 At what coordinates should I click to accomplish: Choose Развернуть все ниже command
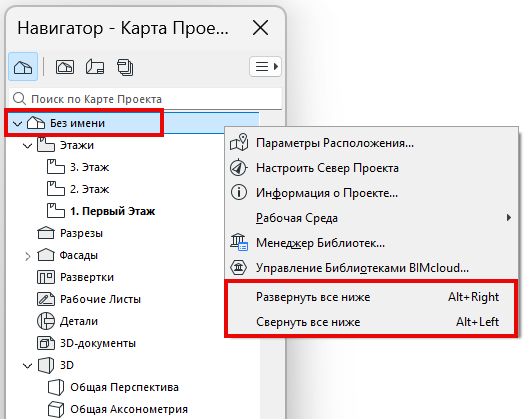pyautogui.click(x=371, y=297)
